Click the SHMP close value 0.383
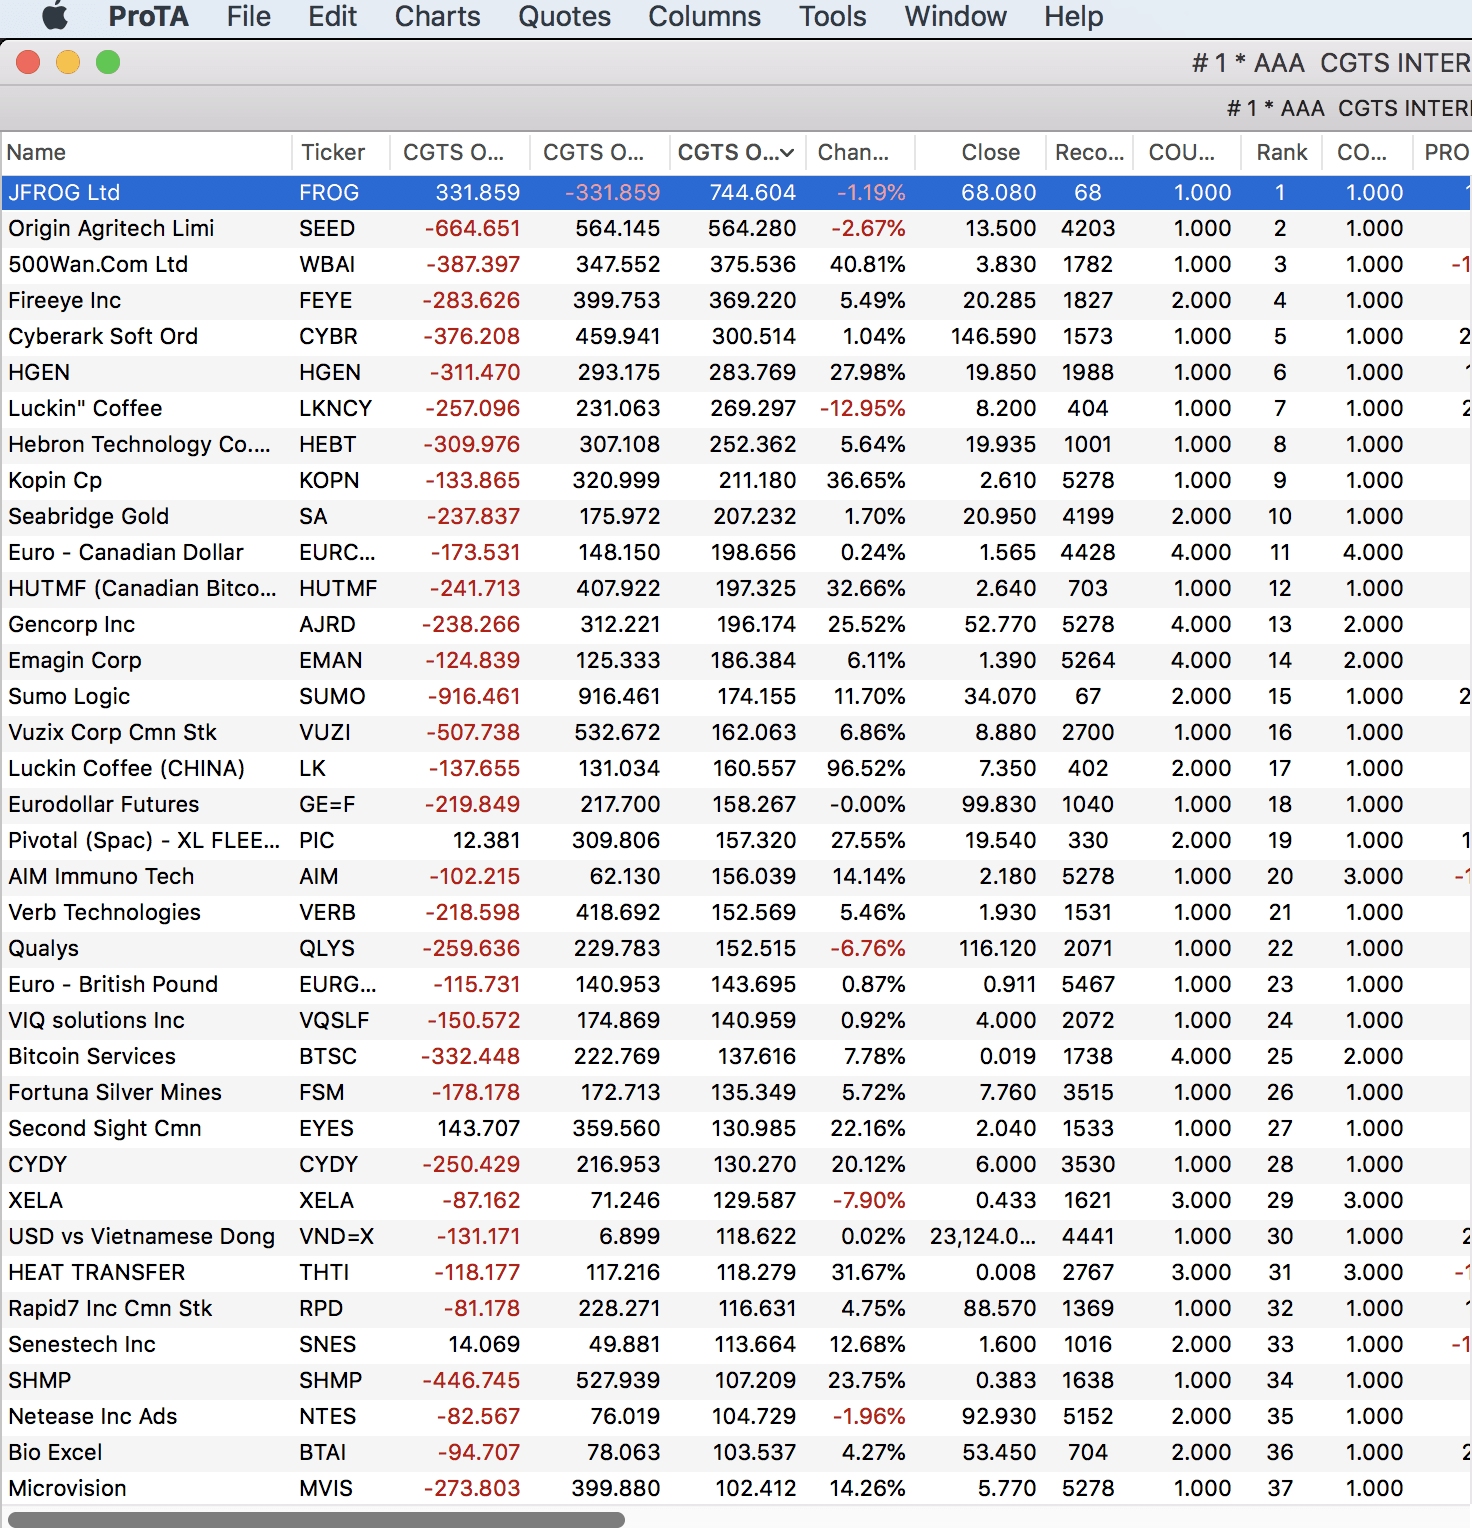This screenshot has width=1472, height=1528. 1006,1380
